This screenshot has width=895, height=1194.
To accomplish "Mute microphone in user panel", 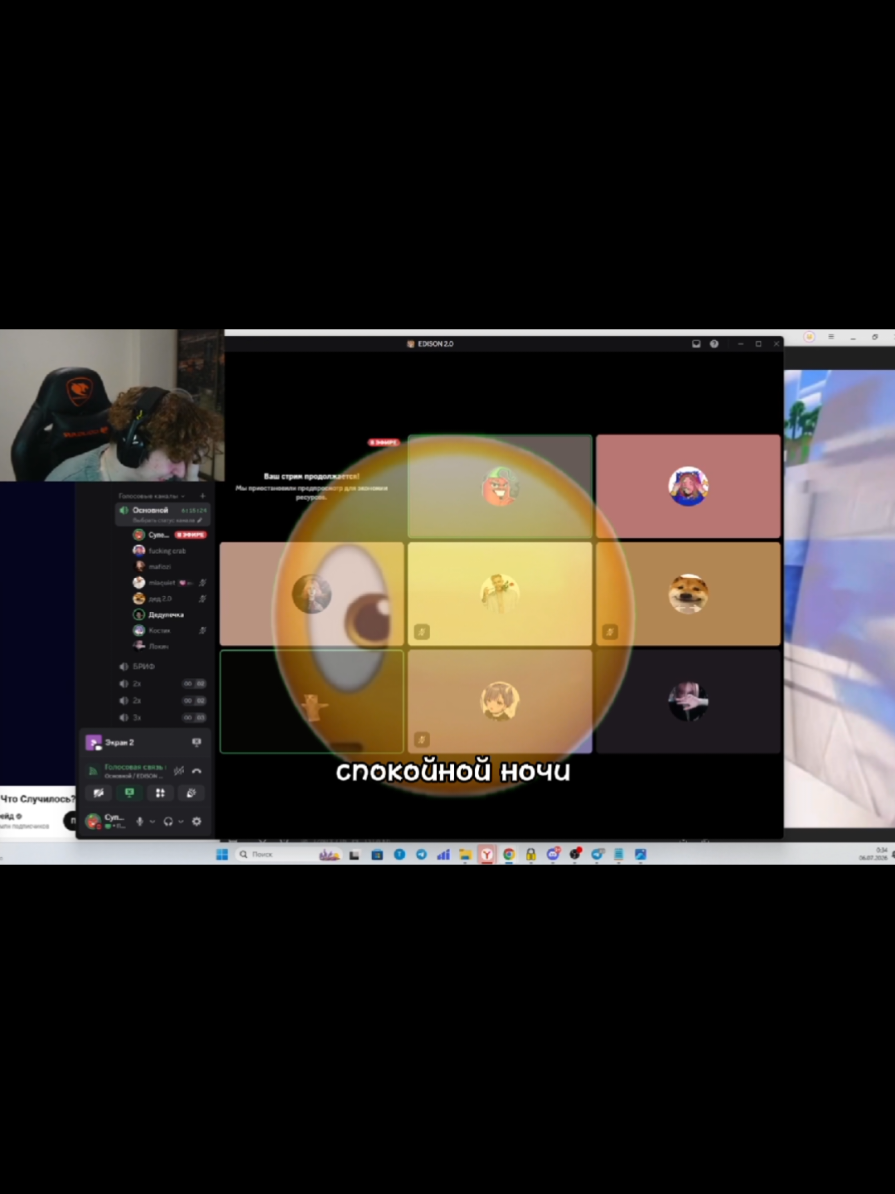I will (x=139, y=821).
